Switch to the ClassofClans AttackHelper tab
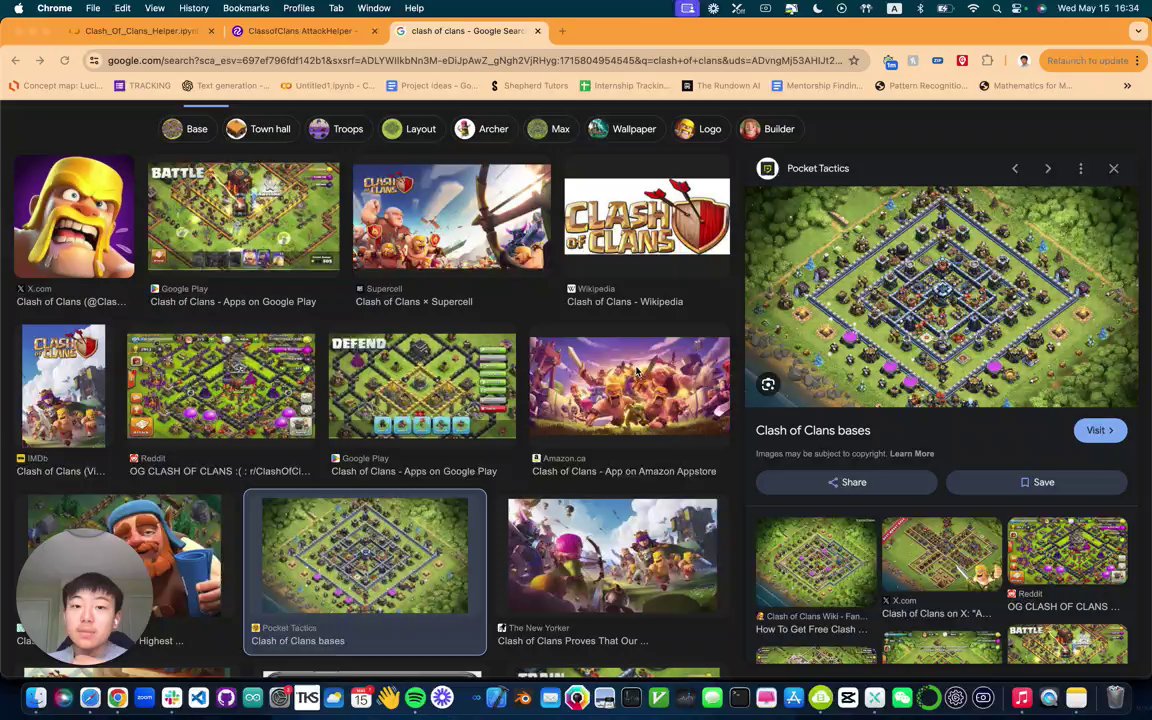The width and height of the screenshot is (1152, 720). tap(303, 31)
